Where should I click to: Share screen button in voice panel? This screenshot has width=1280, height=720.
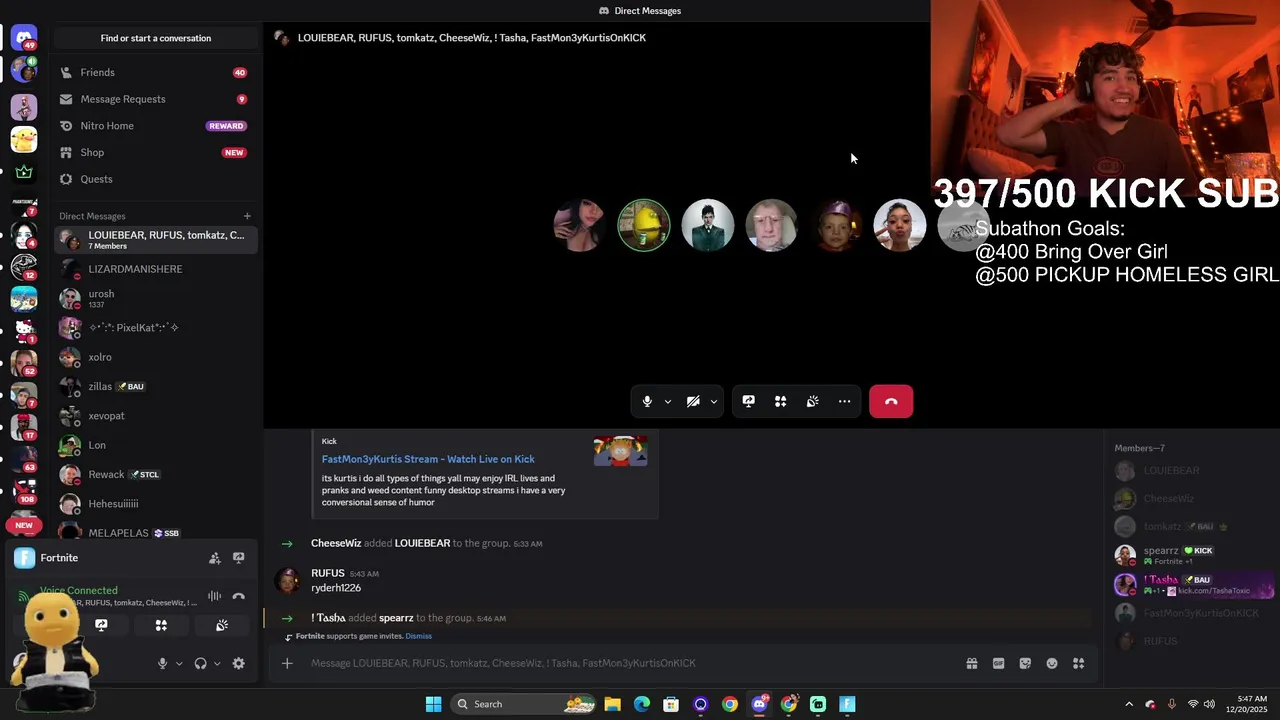(101, 625)
